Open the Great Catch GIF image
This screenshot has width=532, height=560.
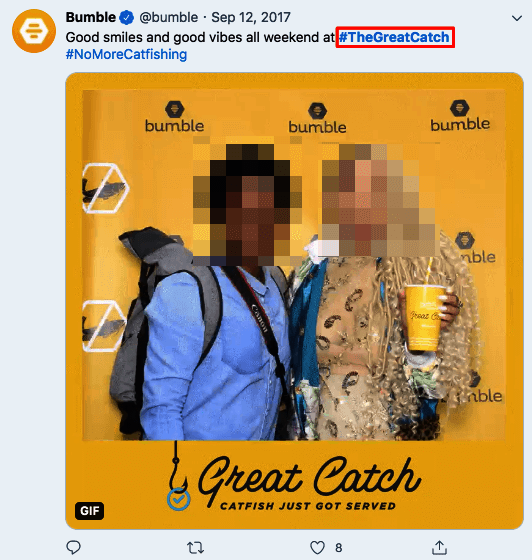pos(295,301)
